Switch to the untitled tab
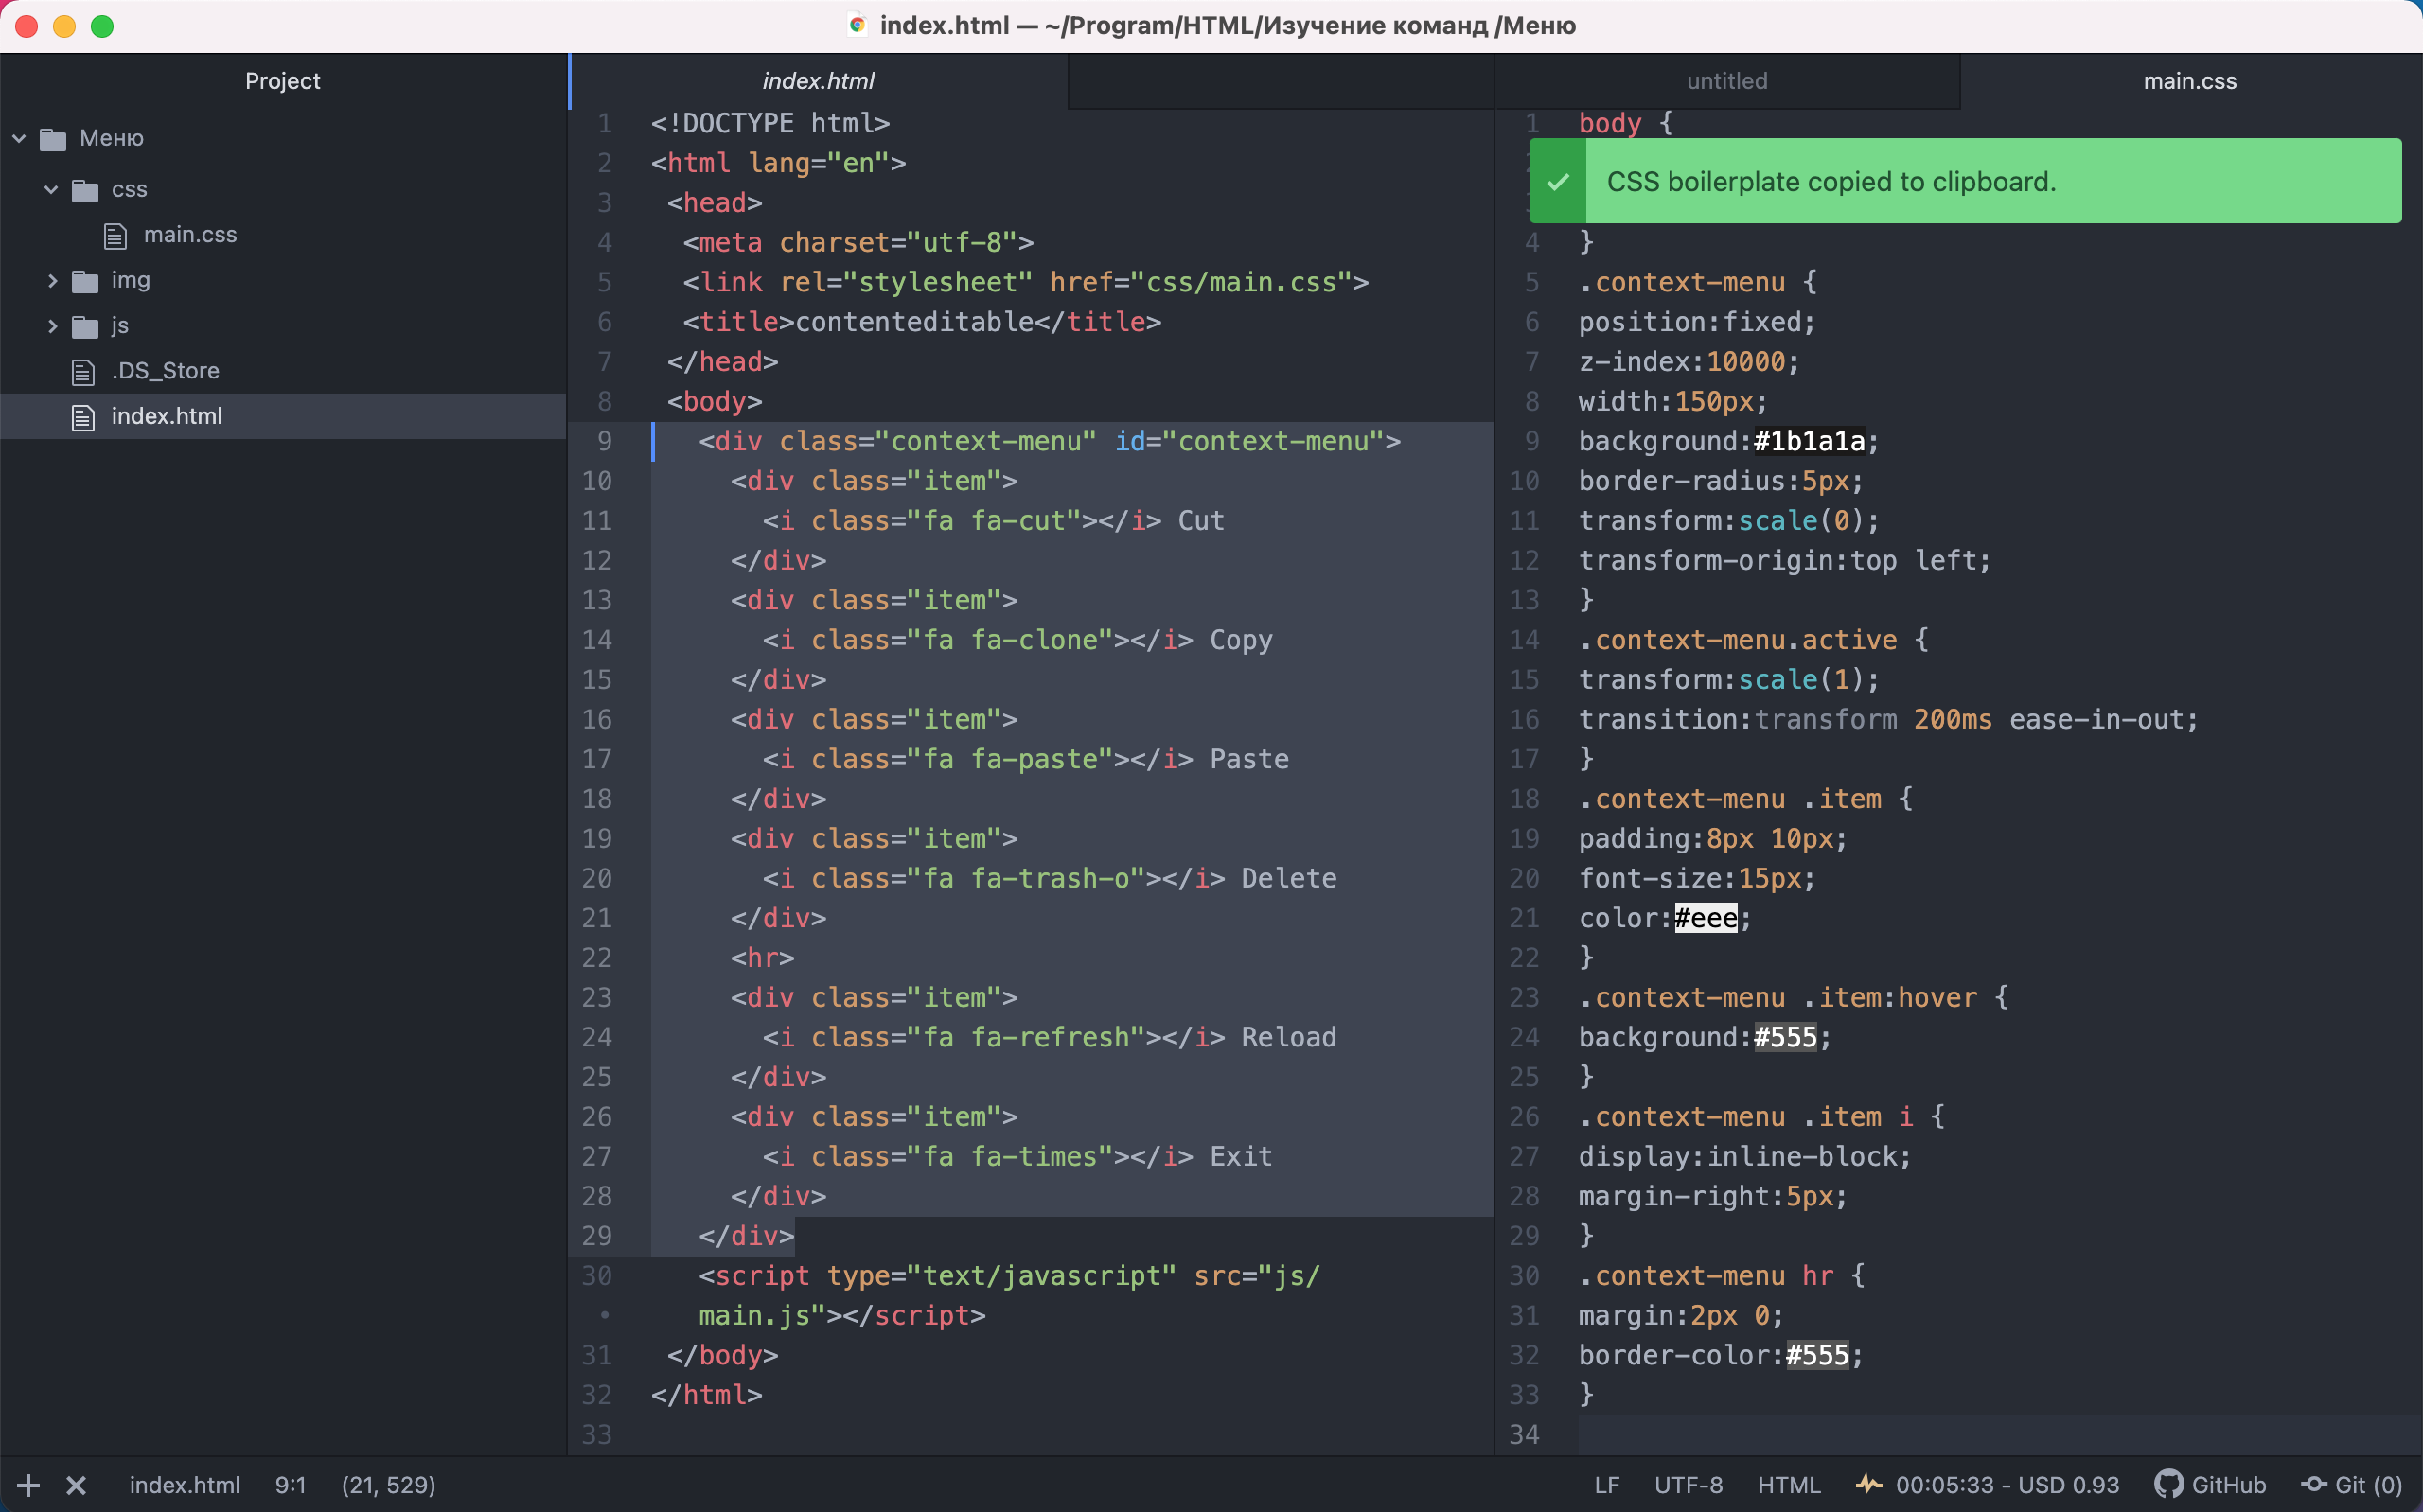 tap(1726, 81)
